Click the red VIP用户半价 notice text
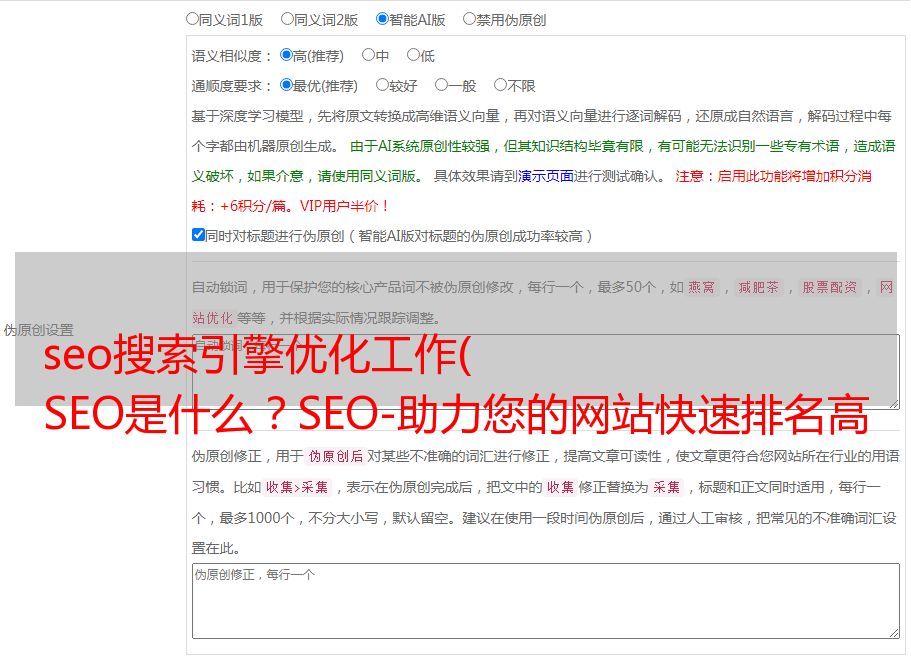The image size is (911, 658). click(x=344, y=206)
